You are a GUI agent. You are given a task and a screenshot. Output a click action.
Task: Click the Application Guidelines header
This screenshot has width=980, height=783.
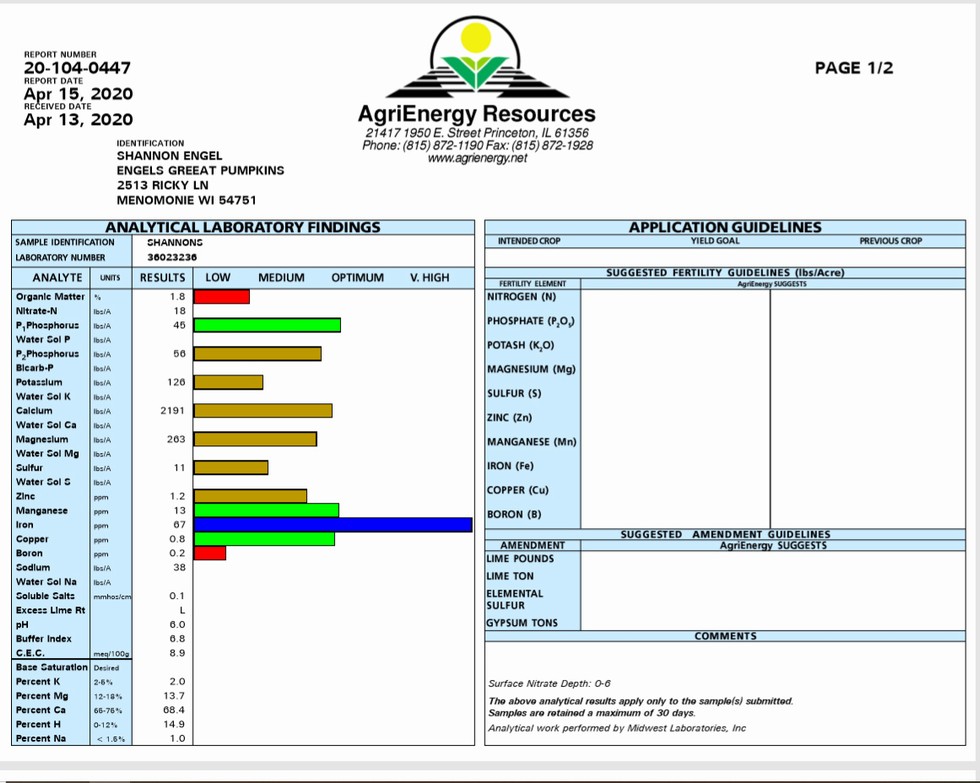[x=725, y=227]
